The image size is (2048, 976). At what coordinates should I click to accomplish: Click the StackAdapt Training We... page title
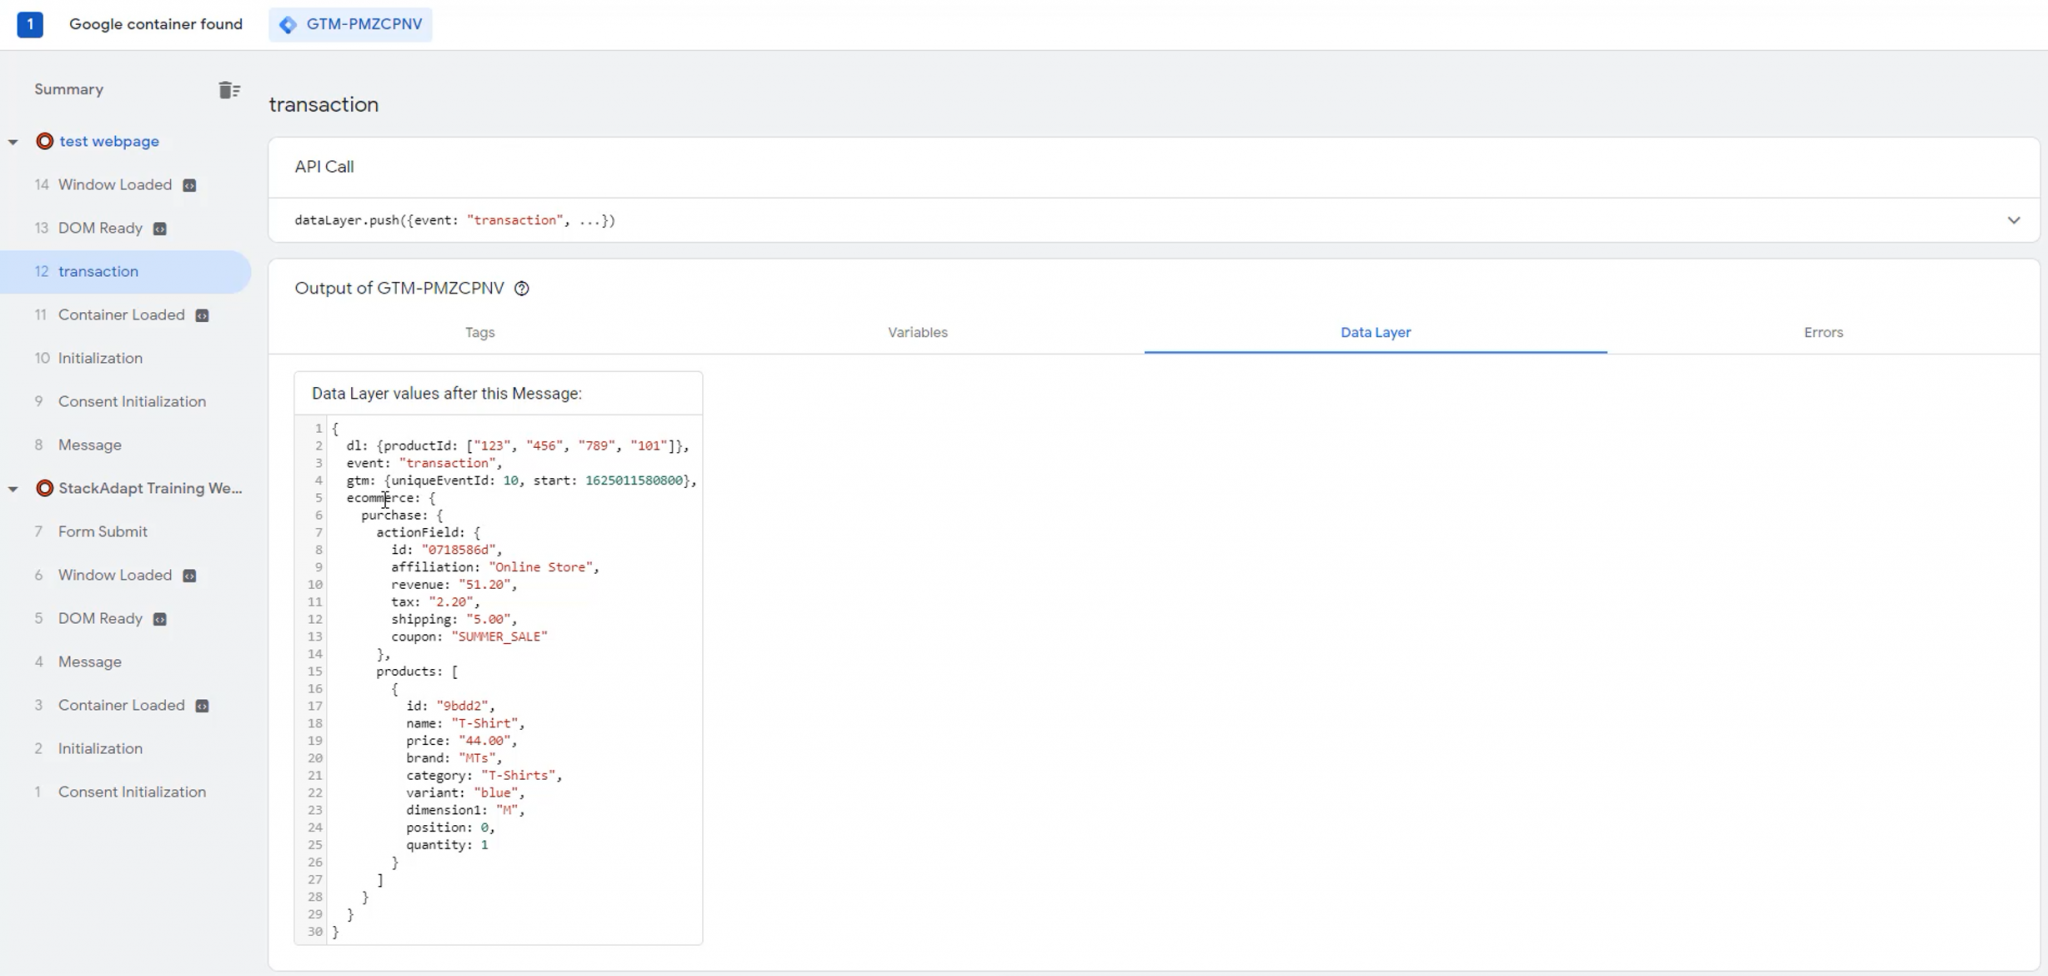pyautogui.click(x=150, y=488)
